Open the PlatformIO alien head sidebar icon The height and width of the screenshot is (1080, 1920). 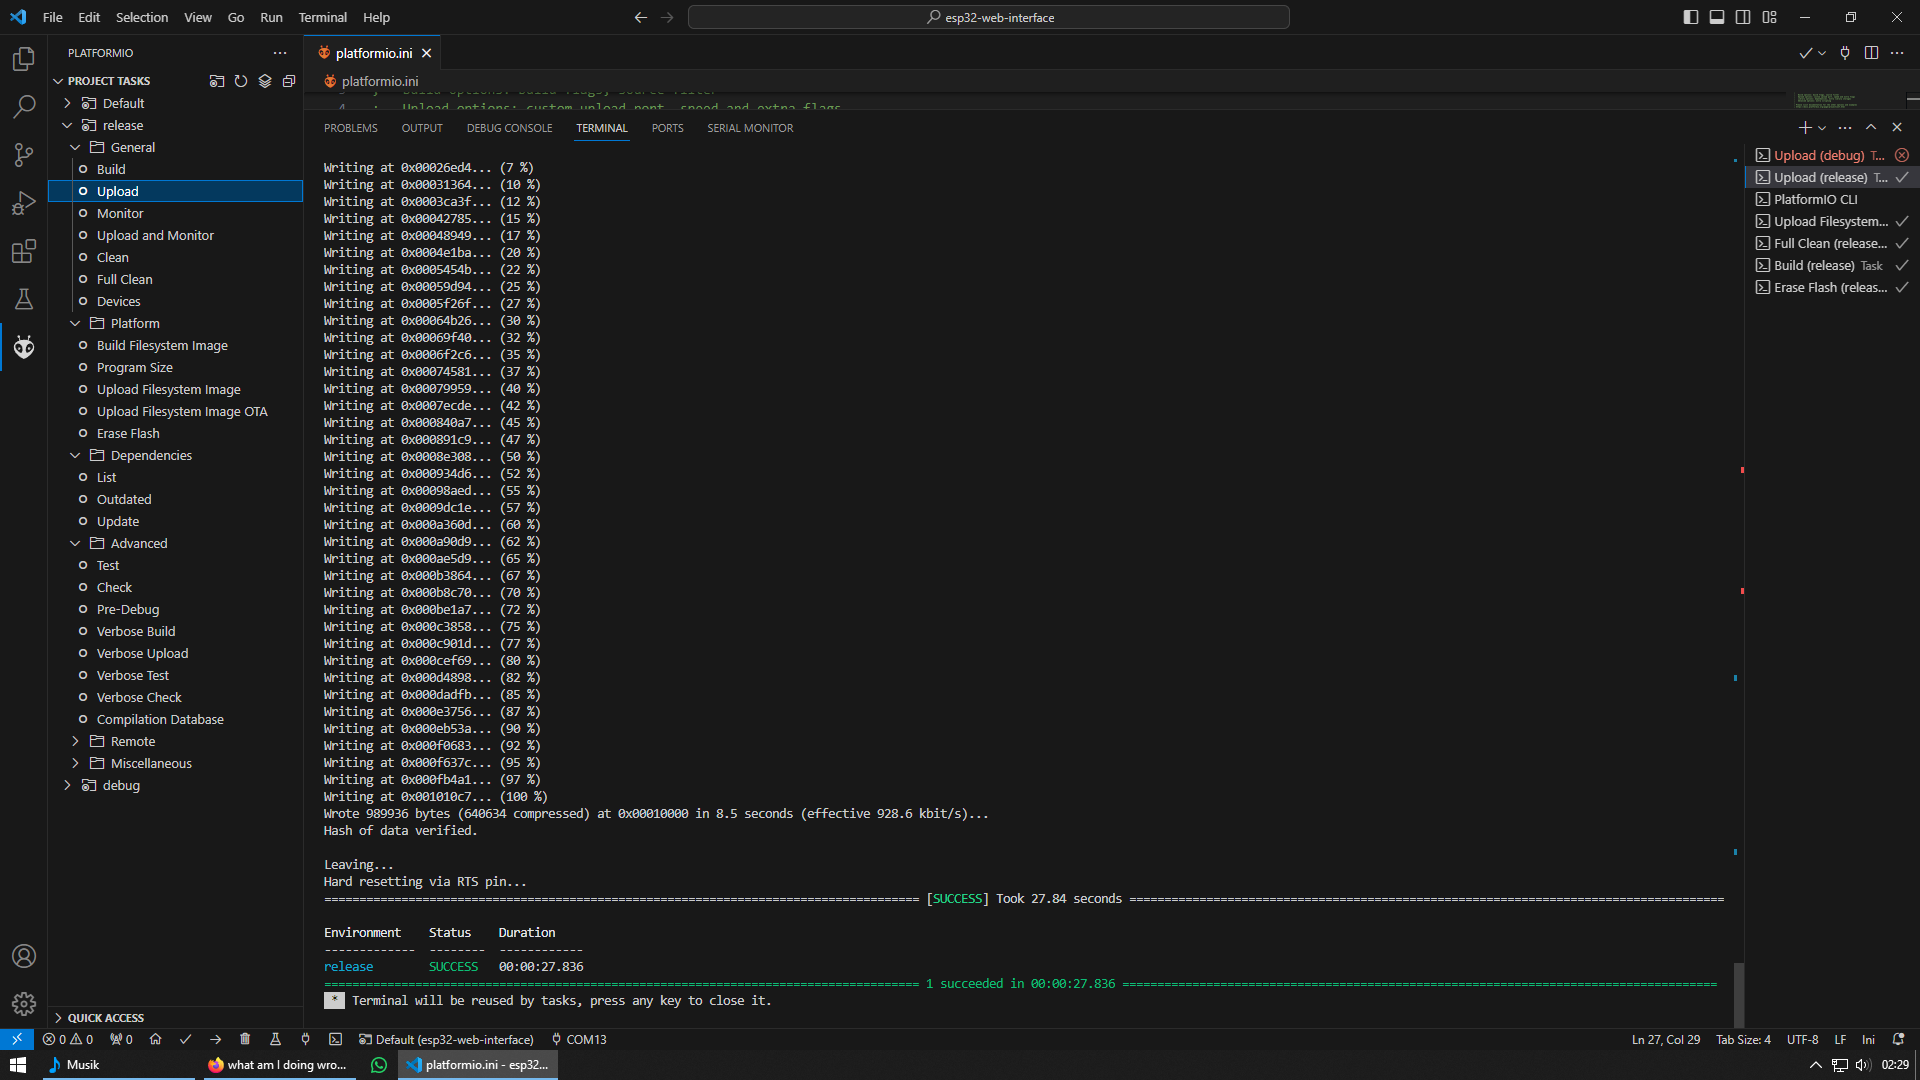24,347
